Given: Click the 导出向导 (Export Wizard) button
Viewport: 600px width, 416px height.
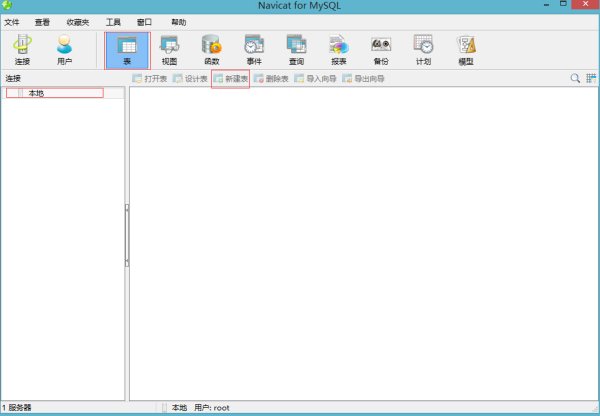Looking at the screenshot, I should coord(363,78).
